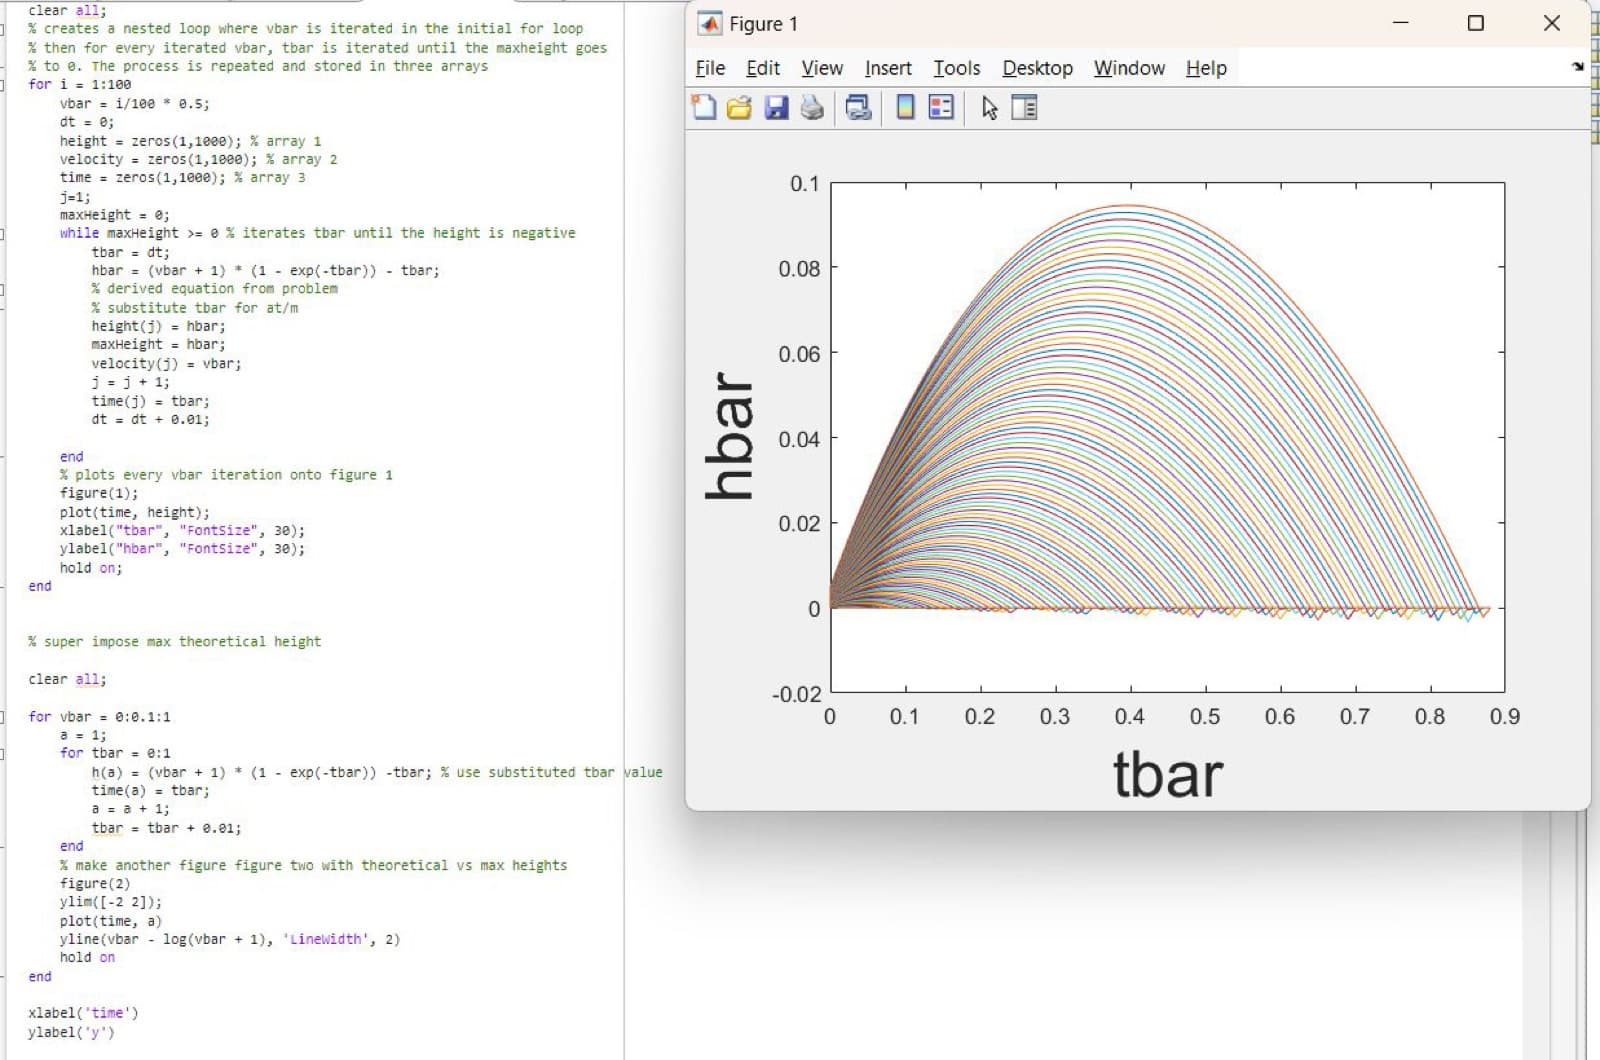Click the 'for i = 1:100' code line
1600x1060 pixels.
pyautogui.click(x=80, y=84)
